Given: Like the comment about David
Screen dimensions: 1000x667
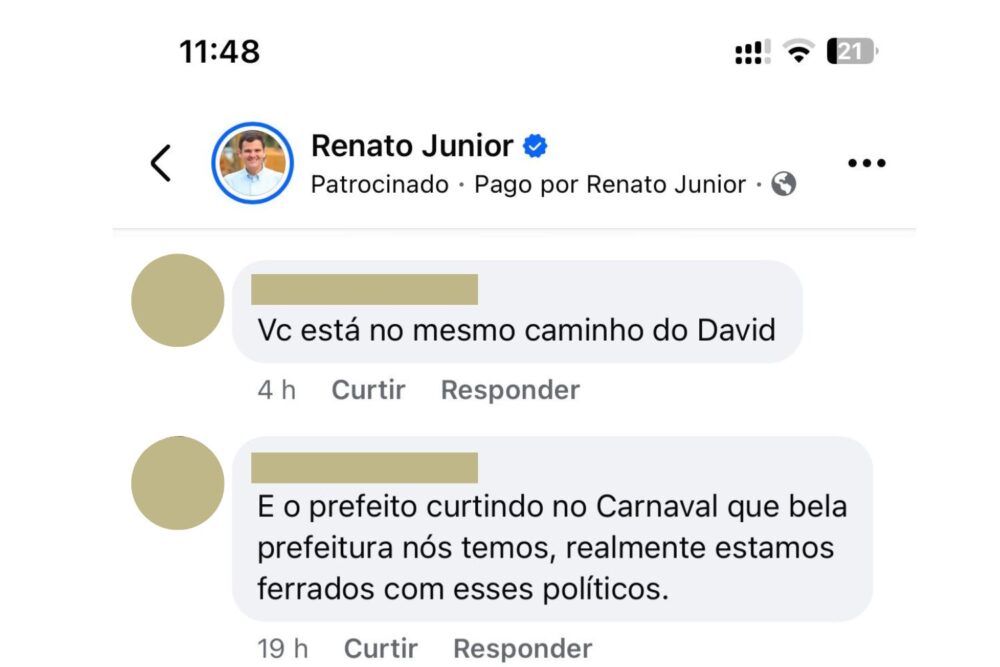Looking at the screenshot, I should (368, 390).
